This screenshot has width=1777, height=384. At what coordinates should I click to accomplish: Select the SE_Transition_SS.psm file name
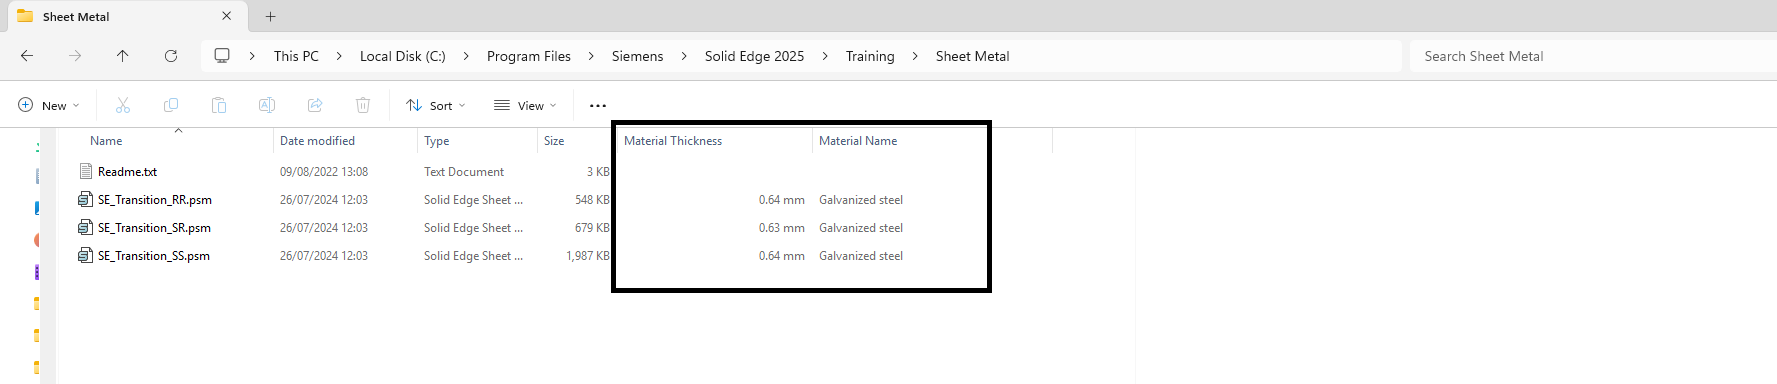[x=154, y=256]
